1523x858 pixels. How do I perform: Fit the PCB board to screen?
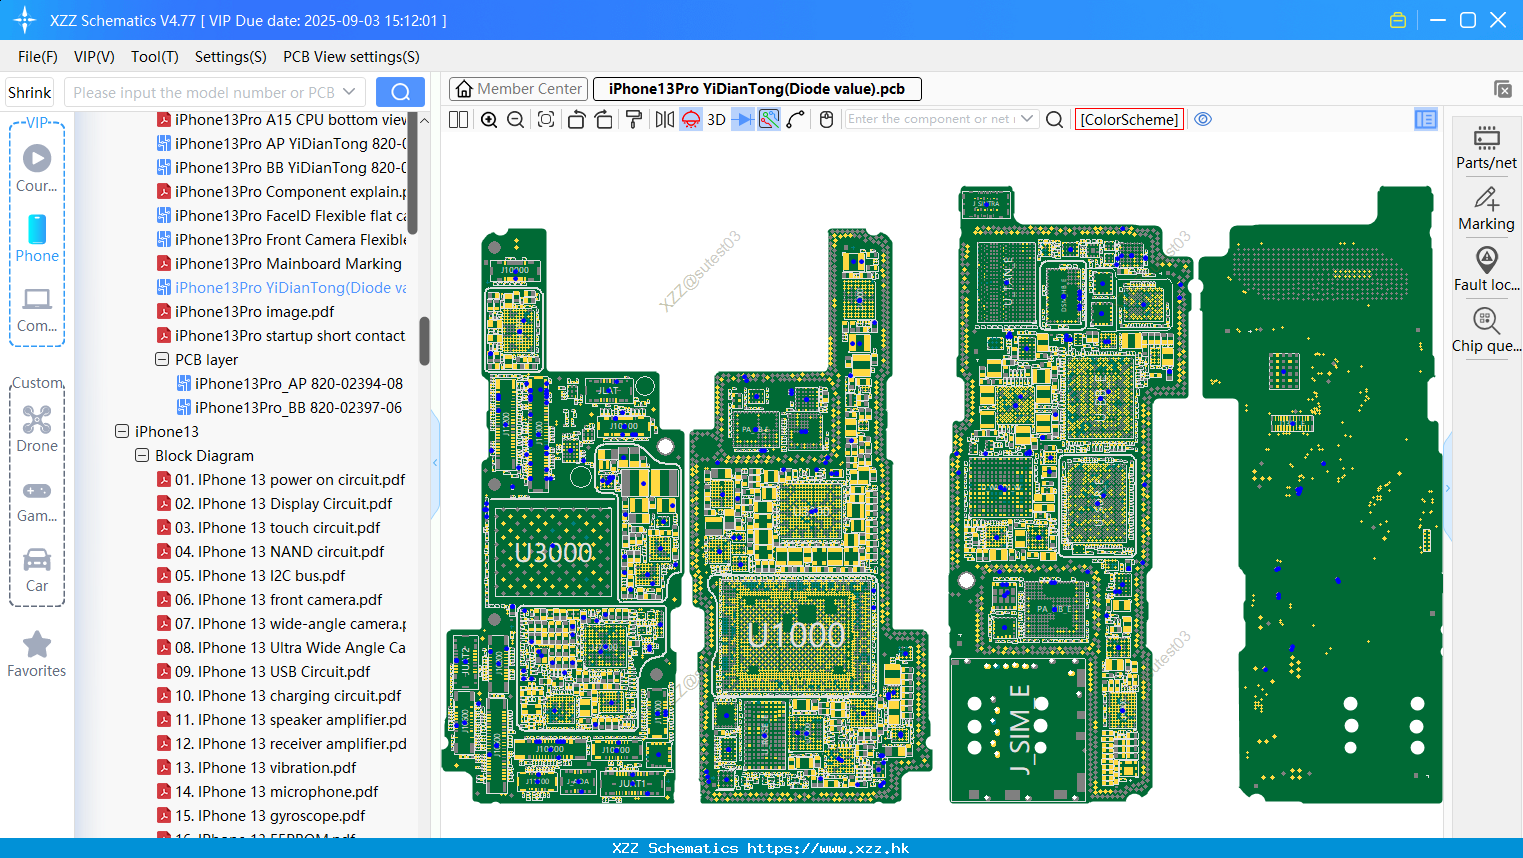point(546,119)
